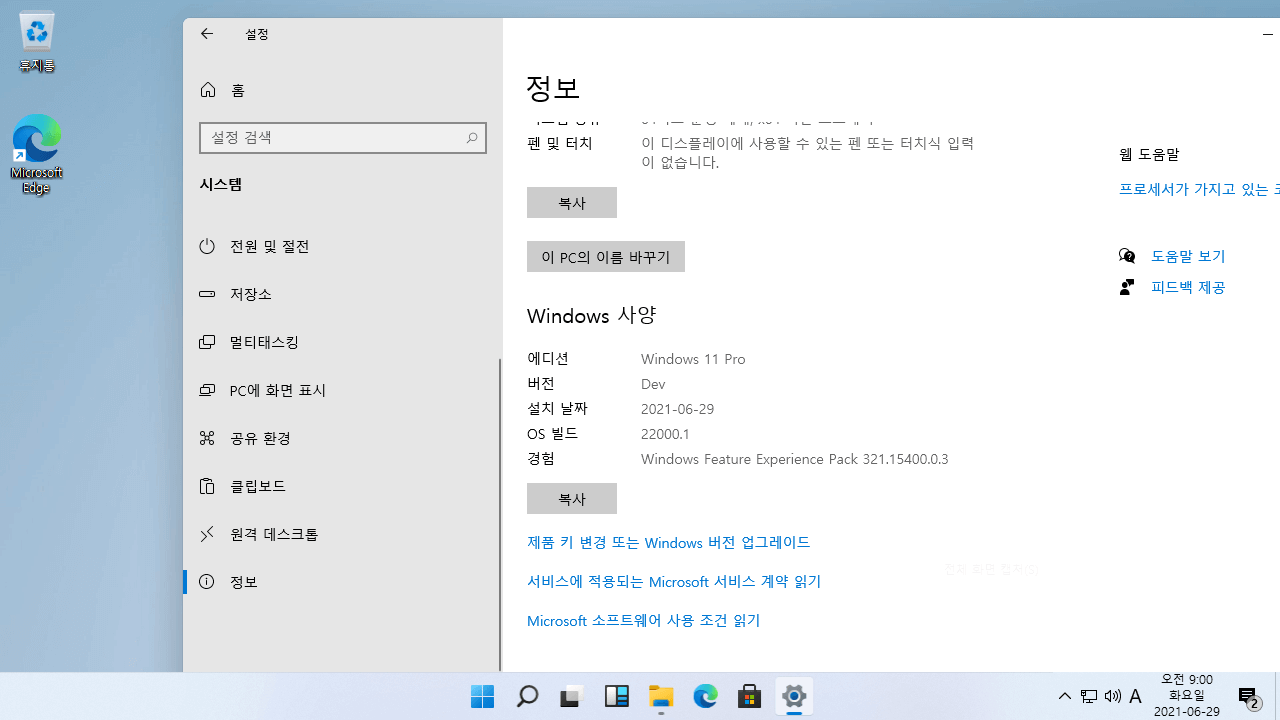
Task: Click the 복사 button under Windows 사양
Action: (572, 498)
